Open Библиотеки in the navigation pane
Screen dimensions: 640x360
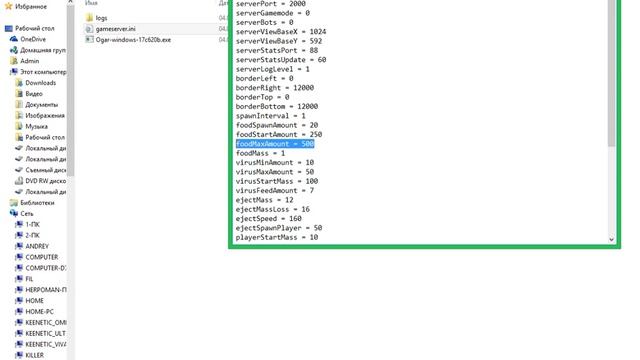[x=32, y=203]
